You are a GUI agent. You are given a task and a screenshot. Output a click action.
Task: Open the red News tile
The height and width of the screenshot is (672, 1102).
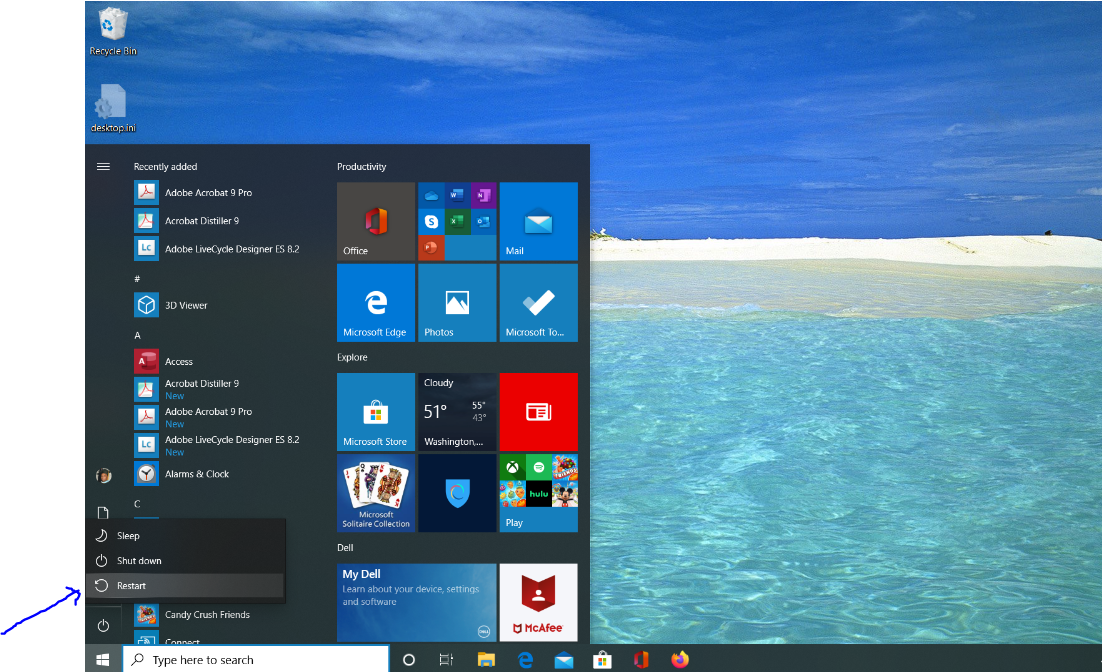click(x=538, y=412)
